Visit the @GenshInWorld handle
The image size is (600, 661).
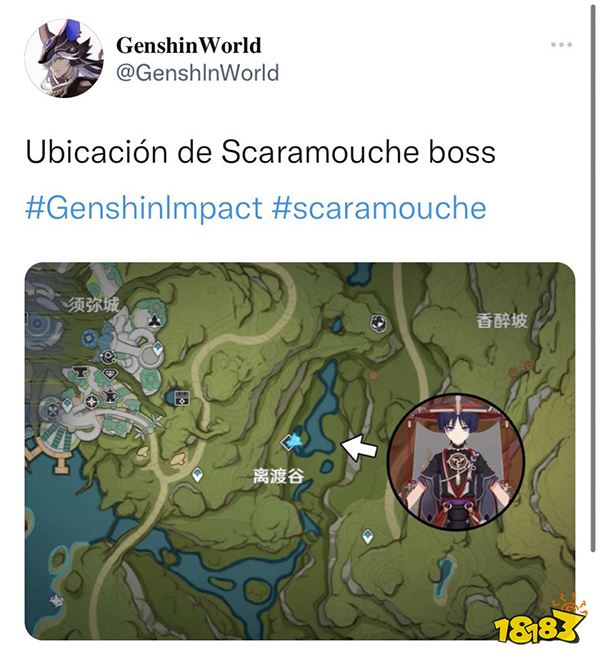coord(197,73)
